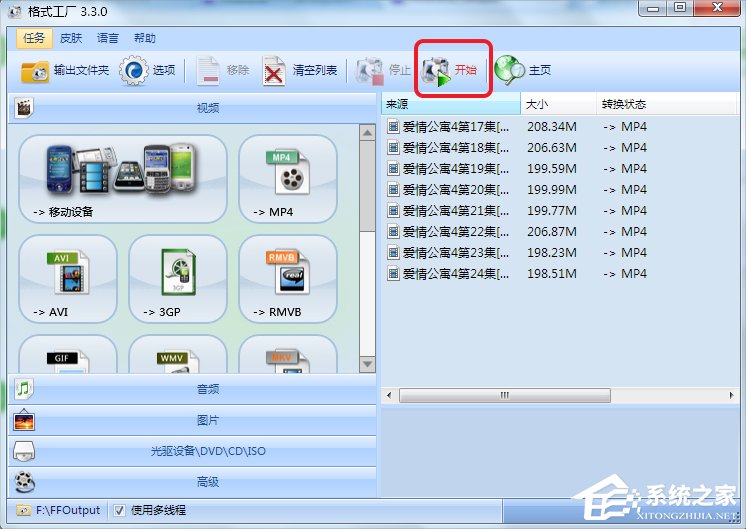Open the 帮助 help menu
Image resolution: width=746 pixels, height=529 pixels.
pos(144,39)
